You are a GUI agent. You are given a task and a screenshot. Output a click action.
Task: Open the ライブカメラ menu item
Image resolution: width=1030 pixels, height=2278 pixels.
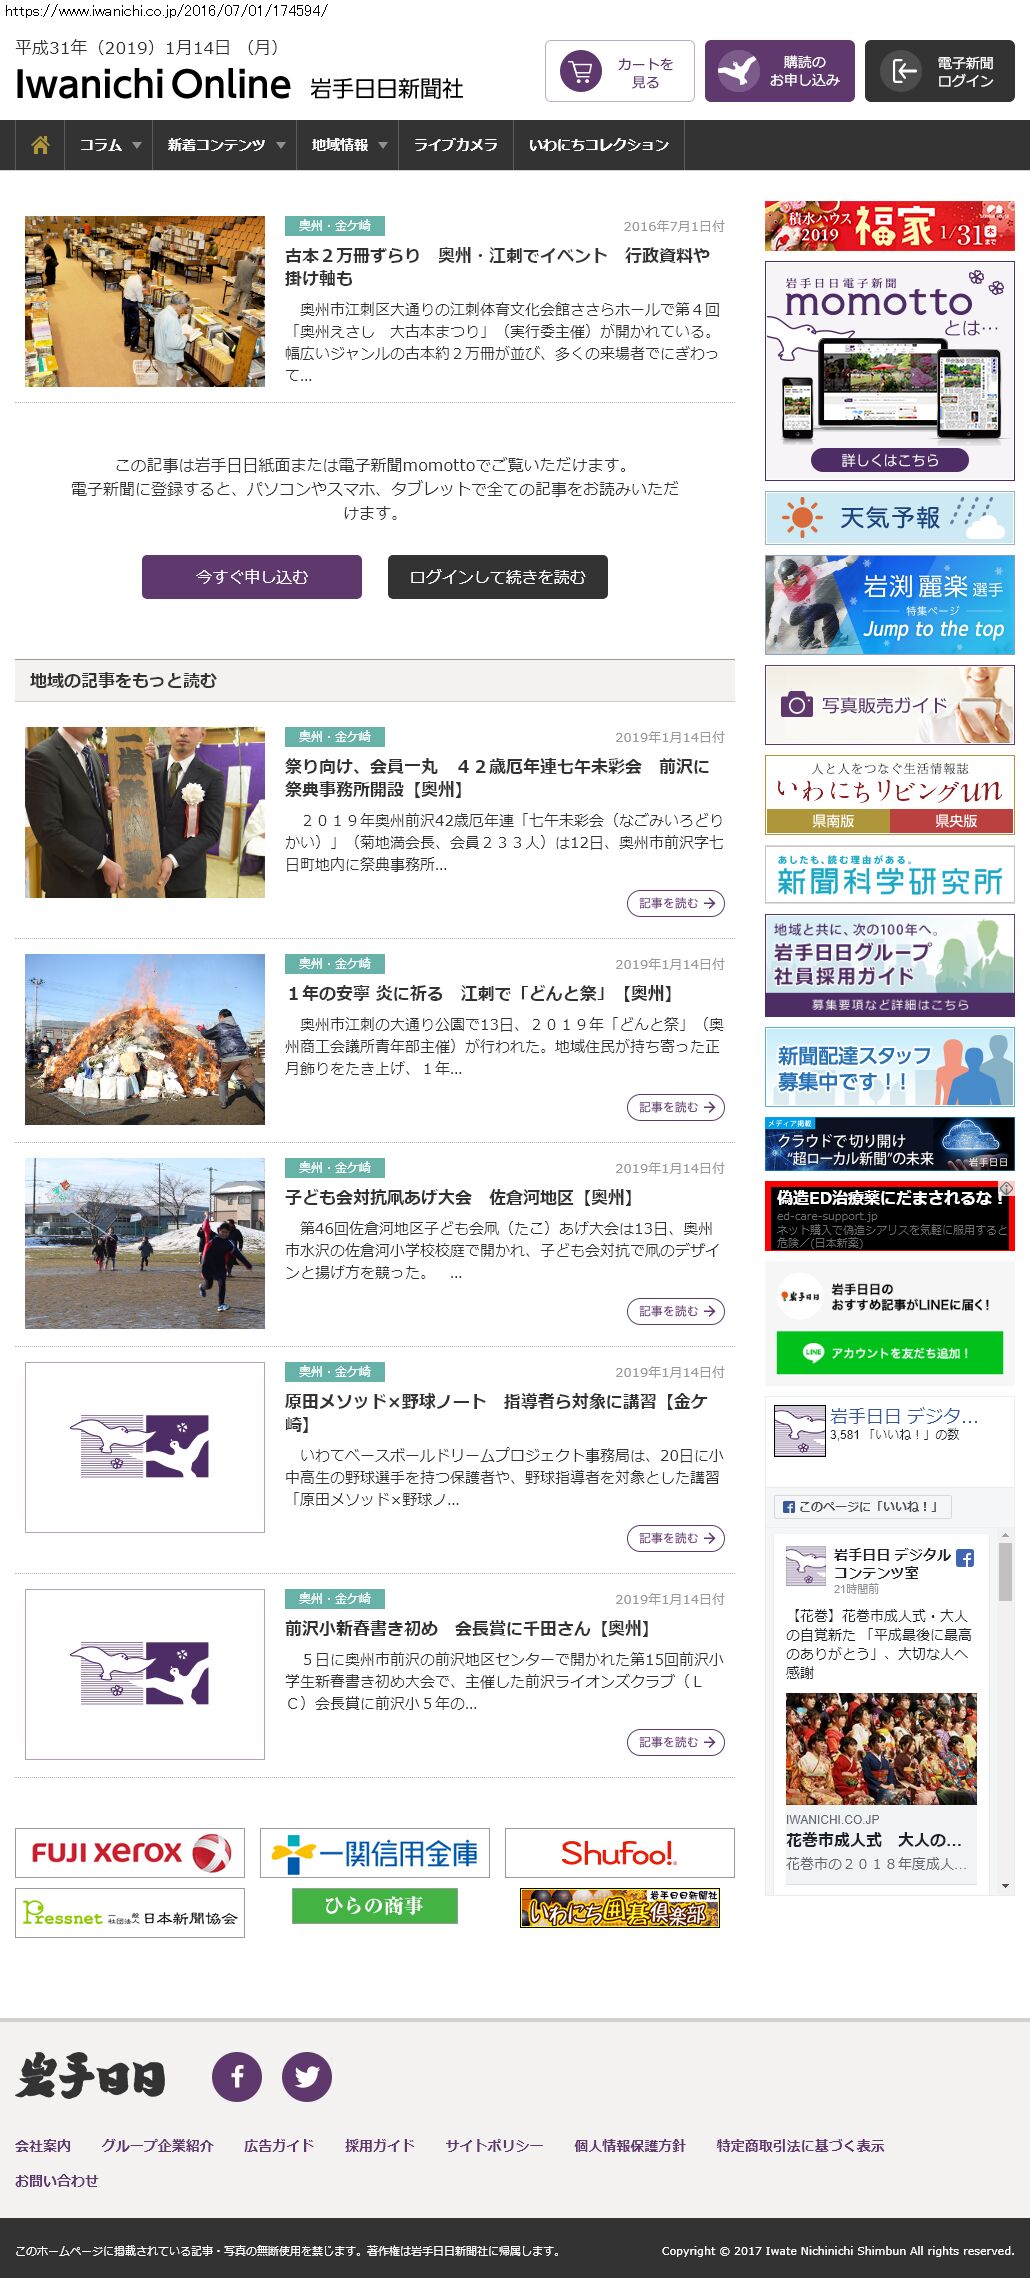[x=455, y=145]
